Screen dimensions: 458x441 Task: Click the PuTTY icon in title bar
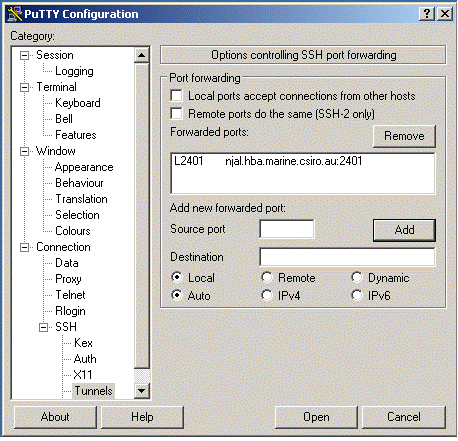(x=14, y=14)
